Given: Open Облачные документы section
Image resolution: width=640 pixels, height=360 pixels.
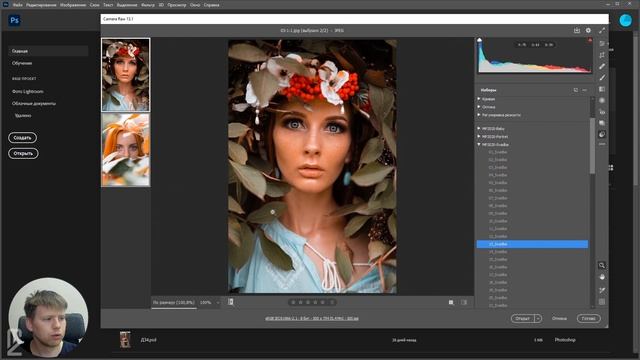Looking at the screenshot, I should (x=34, y=104).
